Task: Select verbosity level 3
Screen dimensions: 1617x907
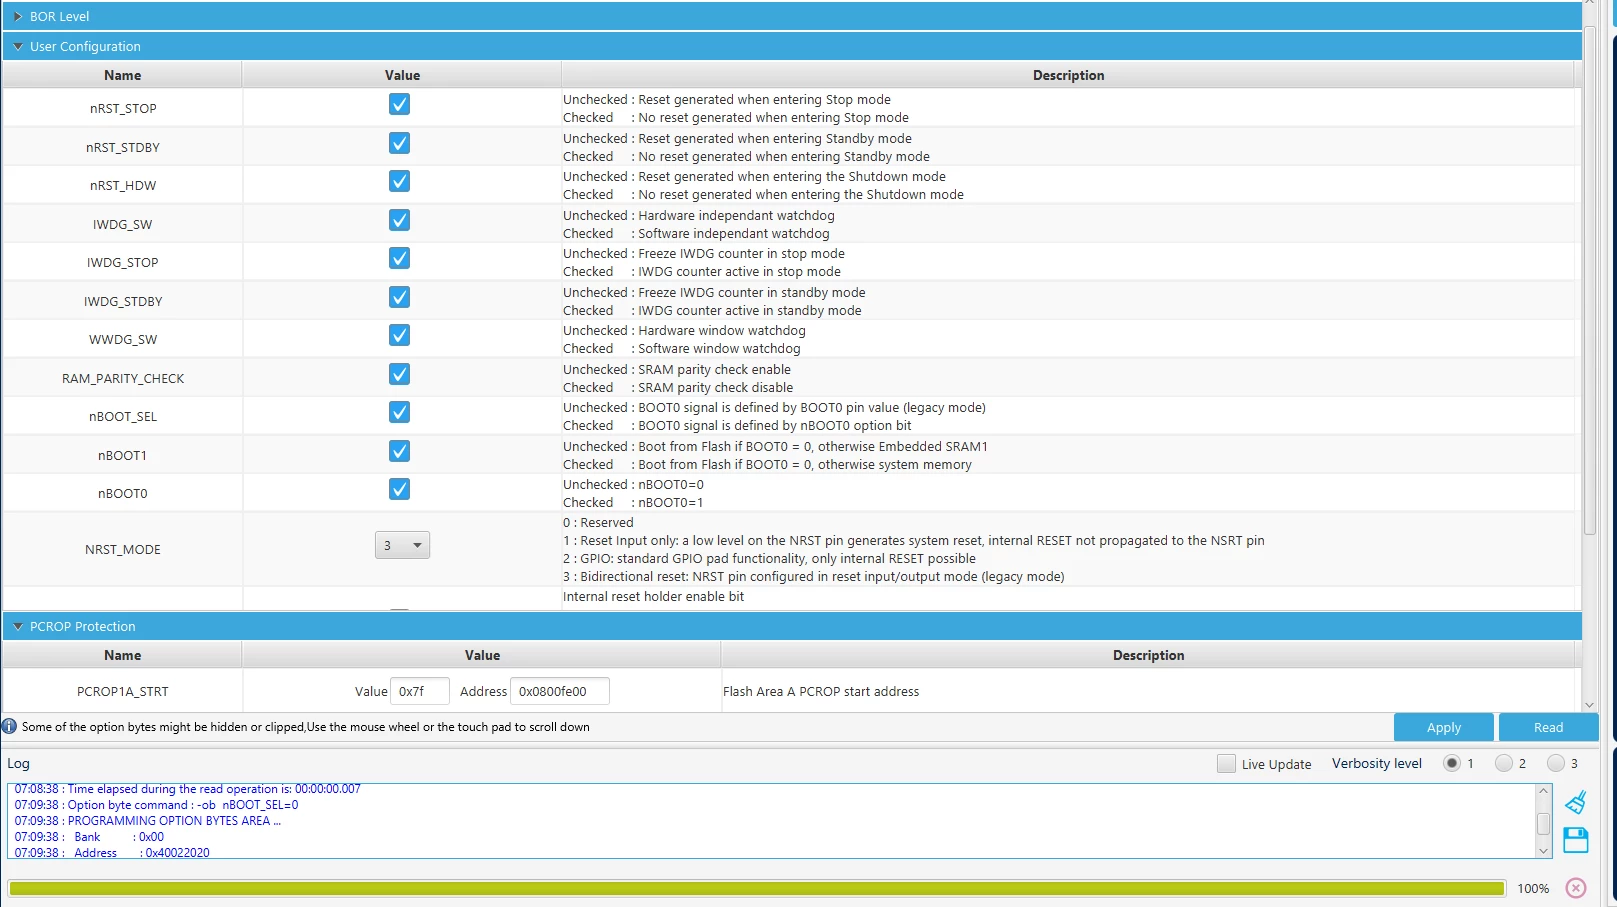Action: (x=1555, y=763)
